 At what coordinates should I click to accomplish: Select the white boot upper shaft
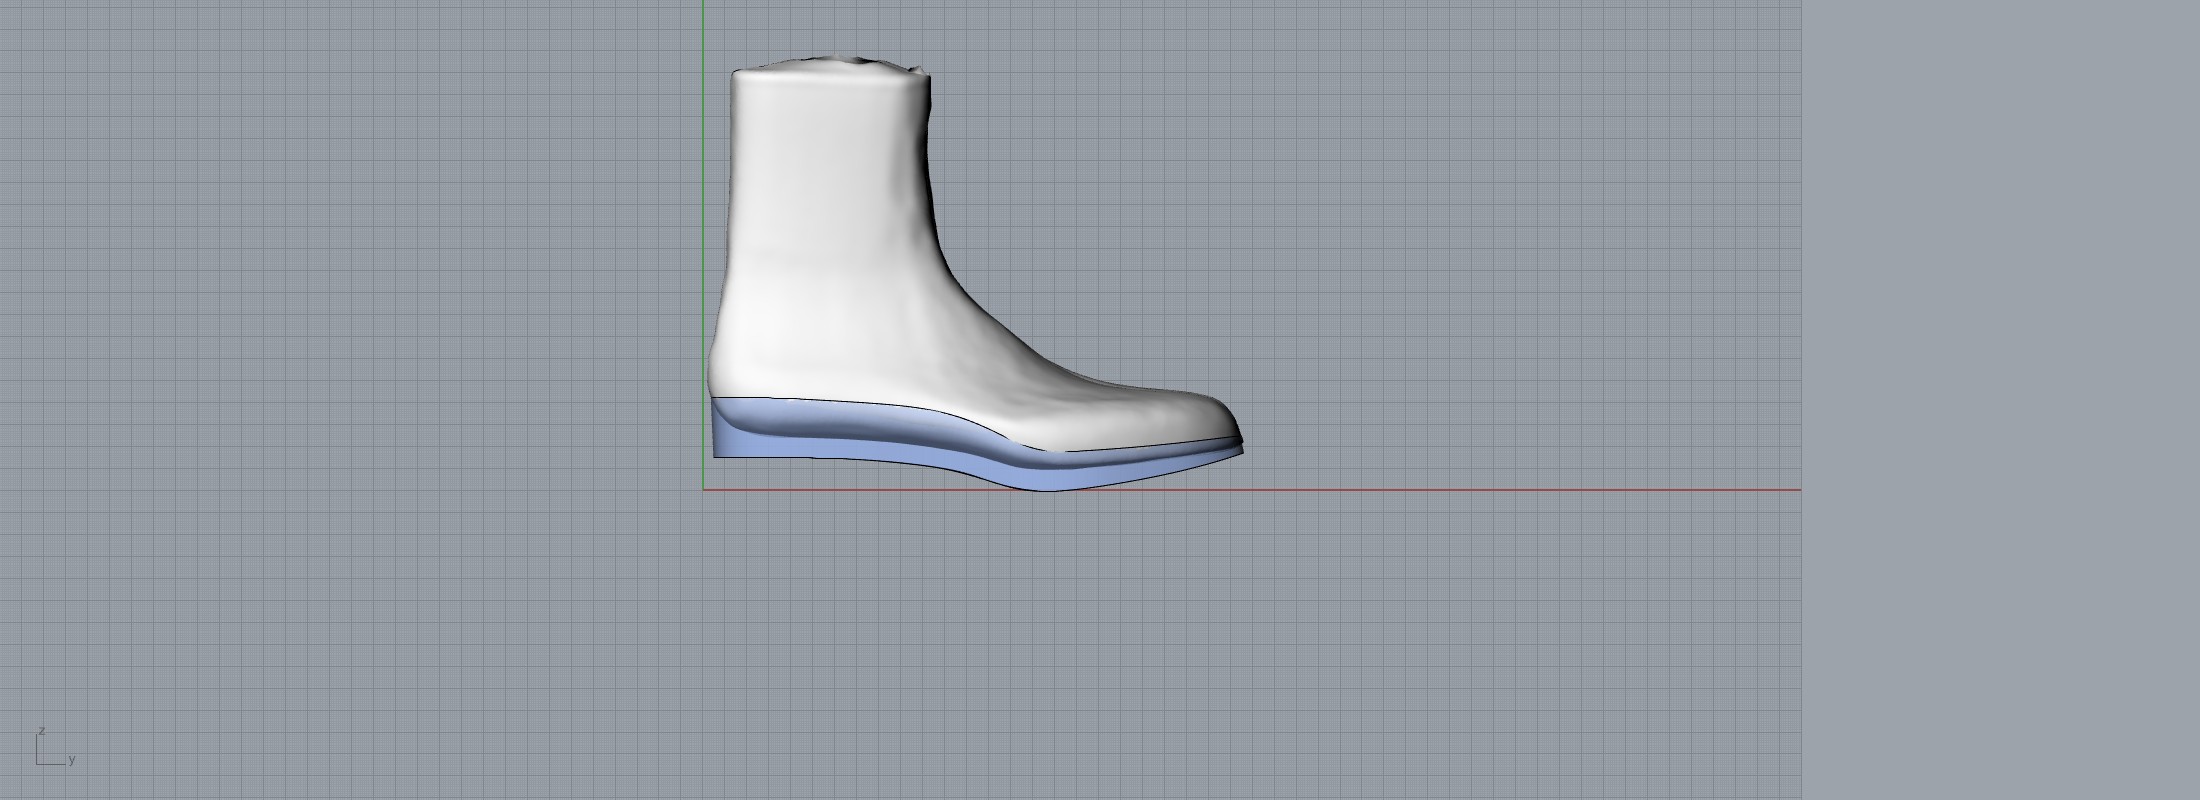tap(830, 200)
